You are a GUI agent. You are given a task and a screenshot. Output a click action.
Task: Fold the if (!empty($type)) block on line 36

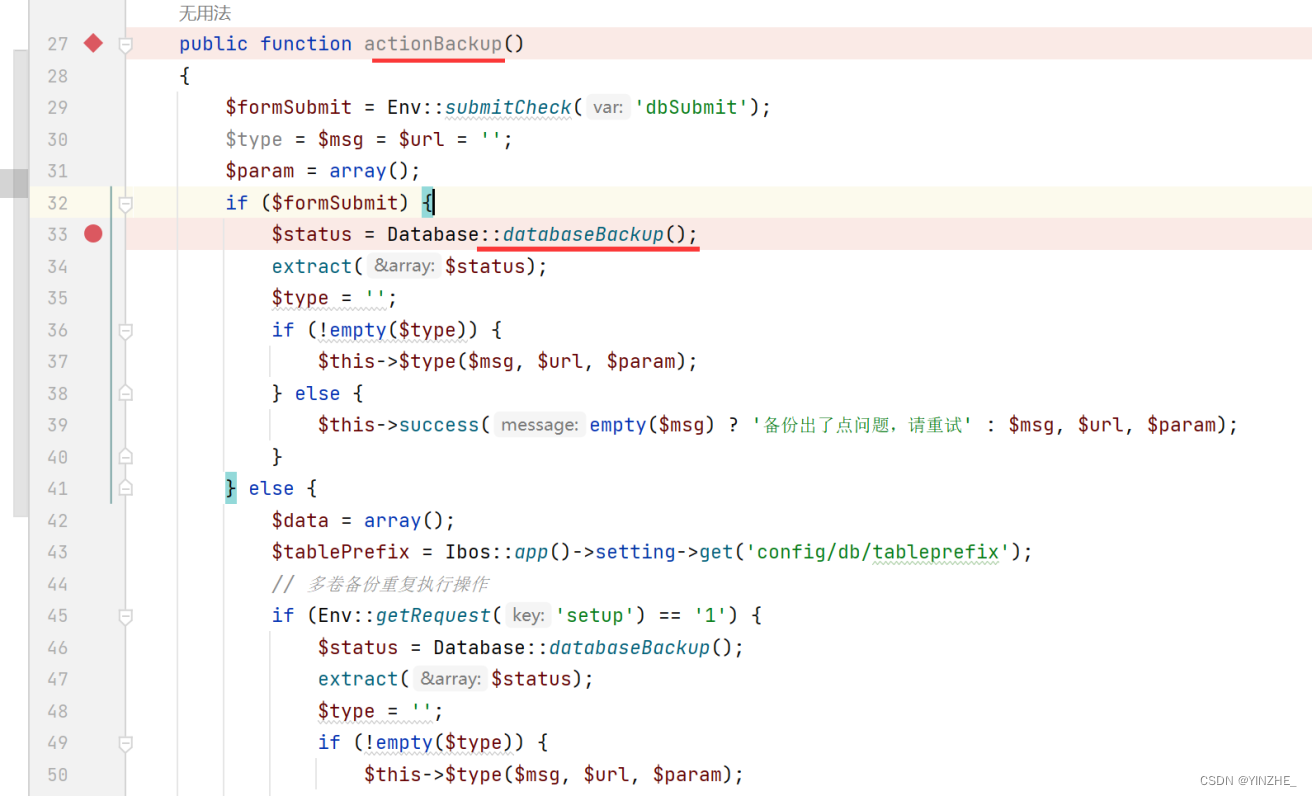125,330
